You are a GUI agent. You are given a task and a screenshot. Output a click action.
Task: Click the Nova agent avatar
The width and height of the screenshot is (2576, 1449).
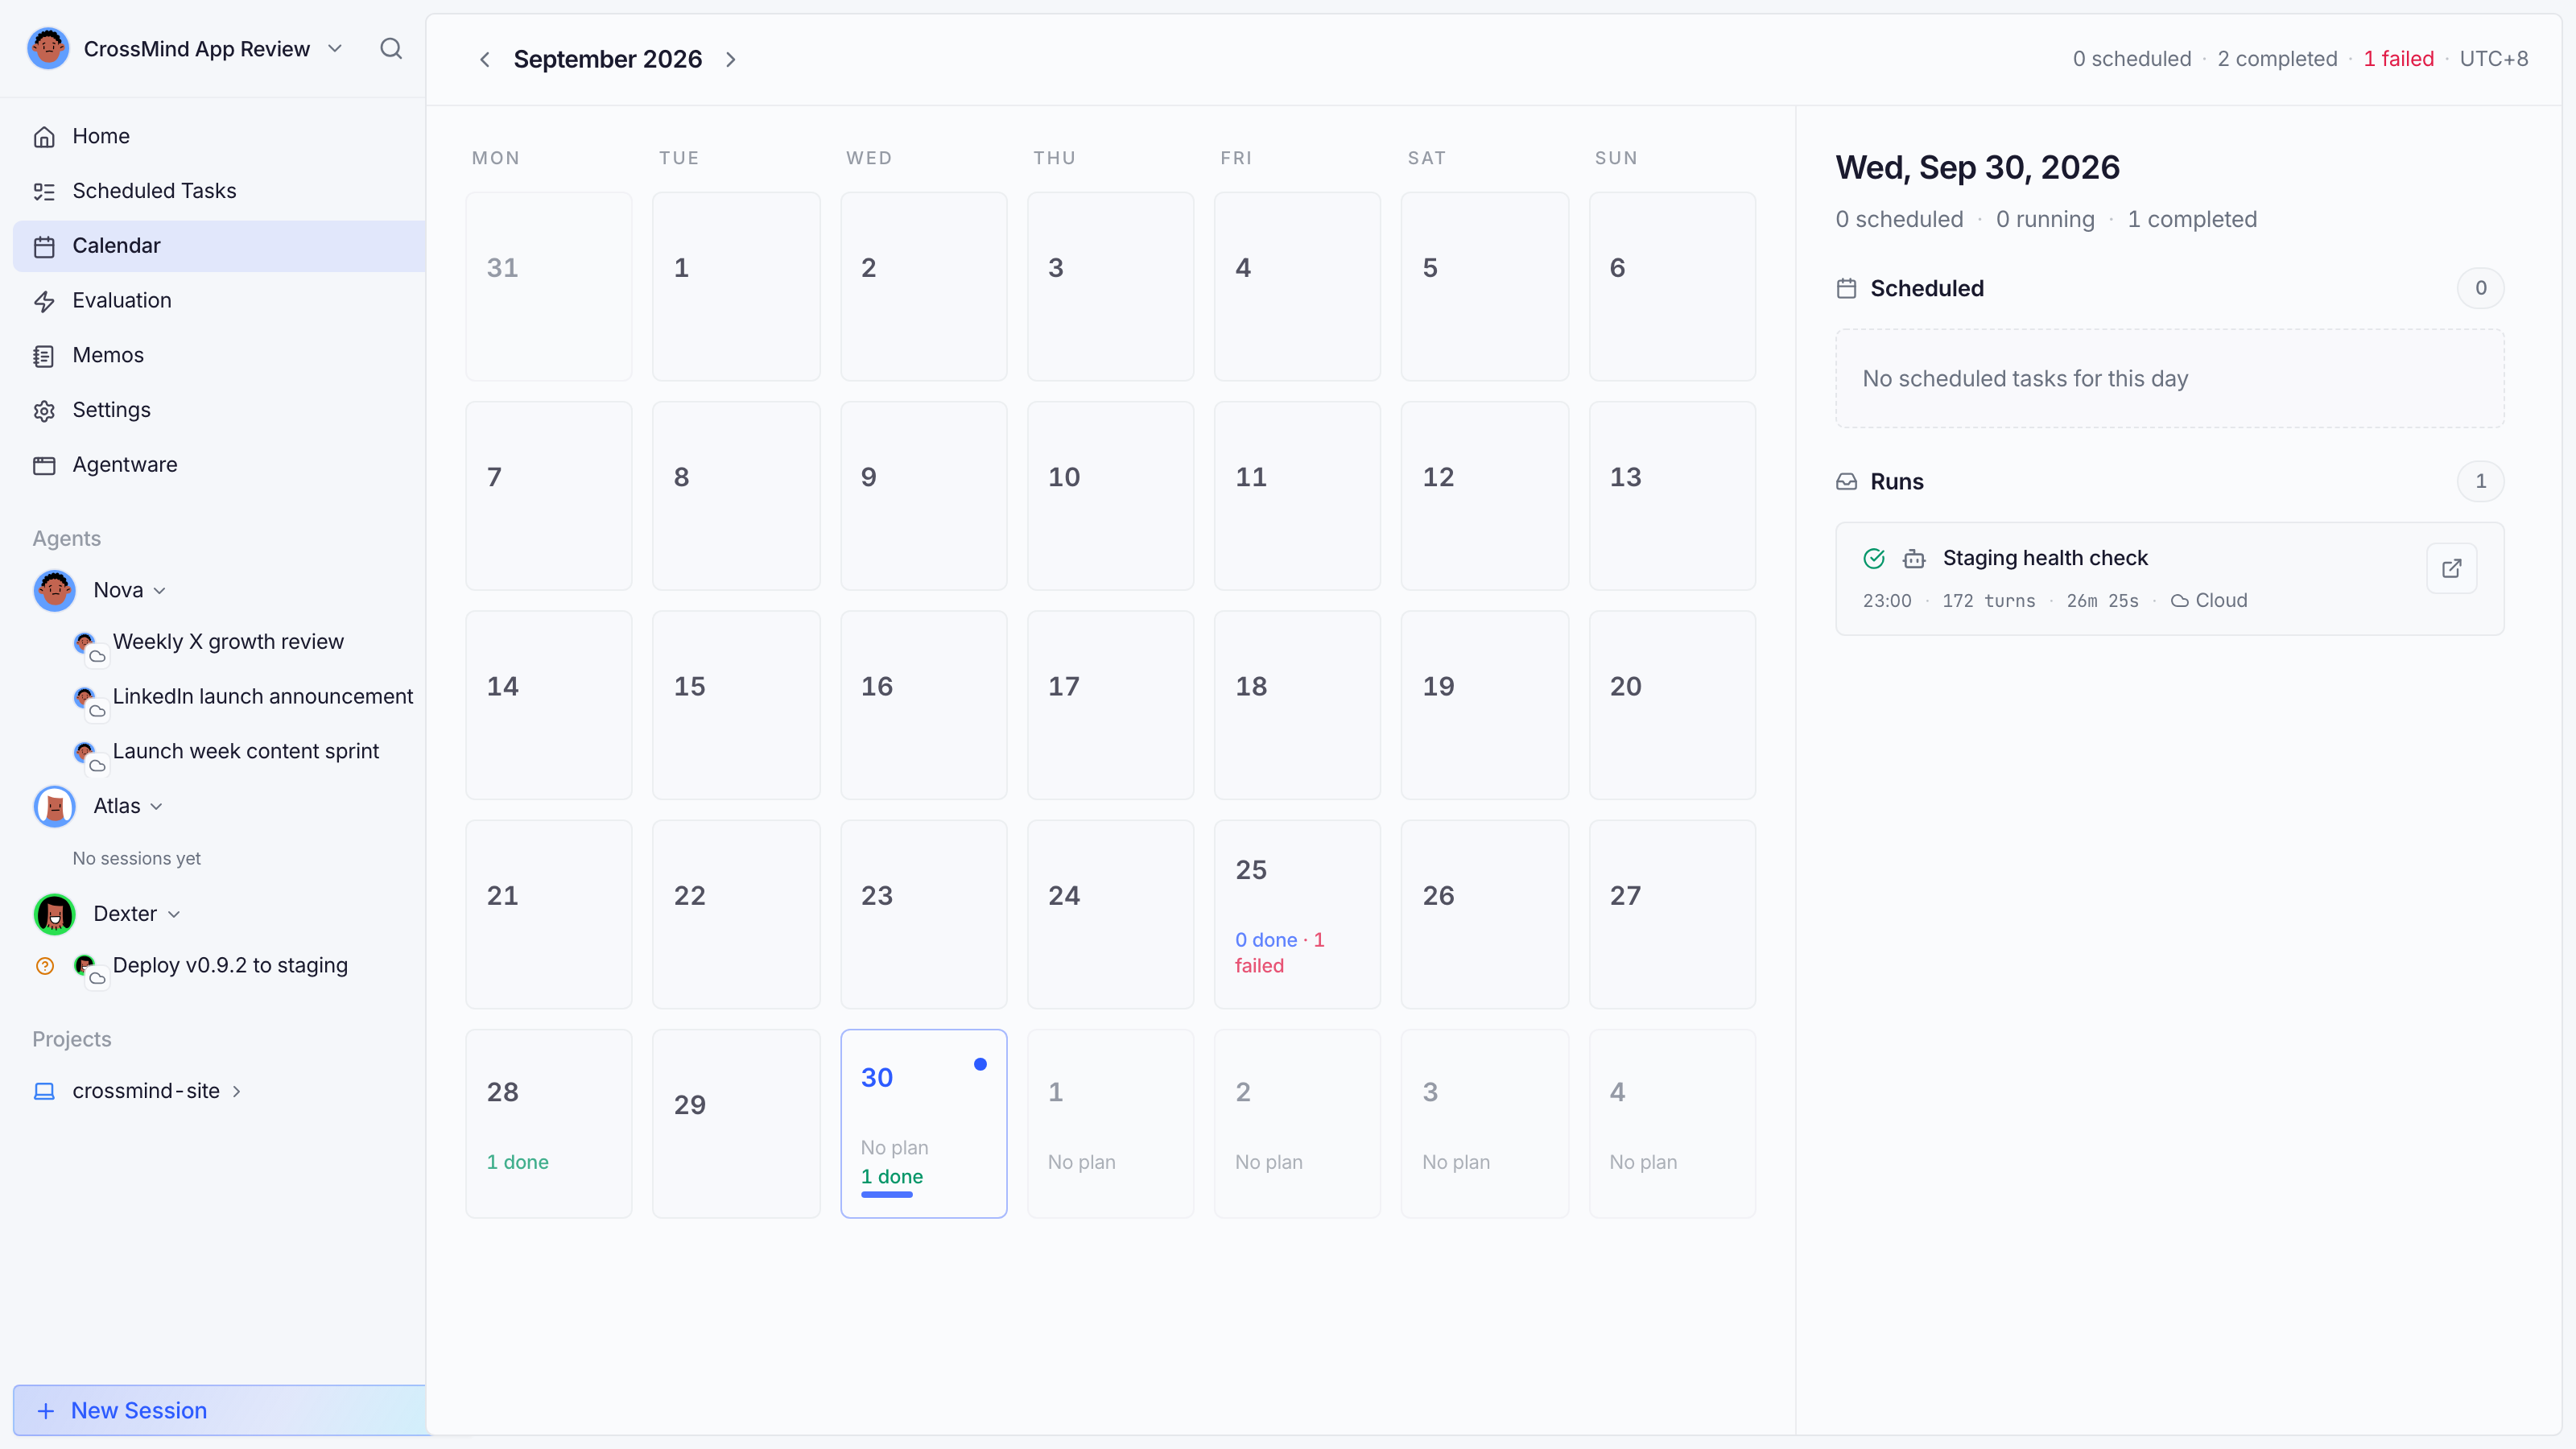pos(55,590)
